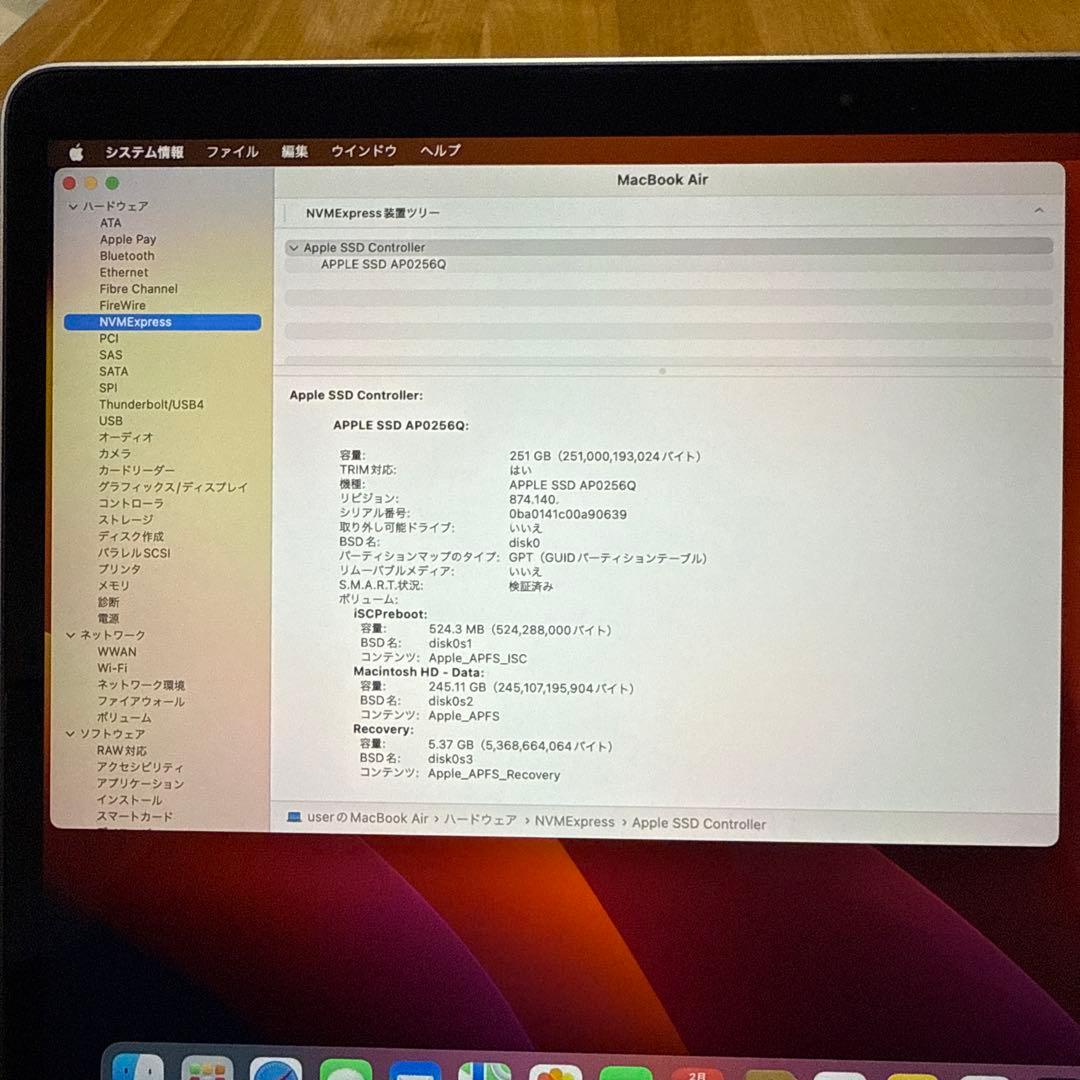Select アプリケーション in the sidebar
The image size is (1080, 1080).
coord(140,784)
